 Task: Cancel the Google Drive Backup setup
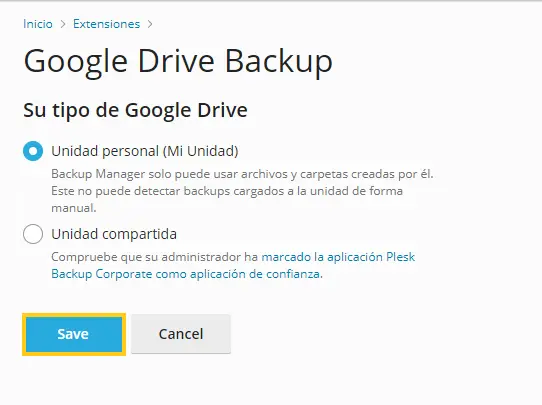point(181,334)
